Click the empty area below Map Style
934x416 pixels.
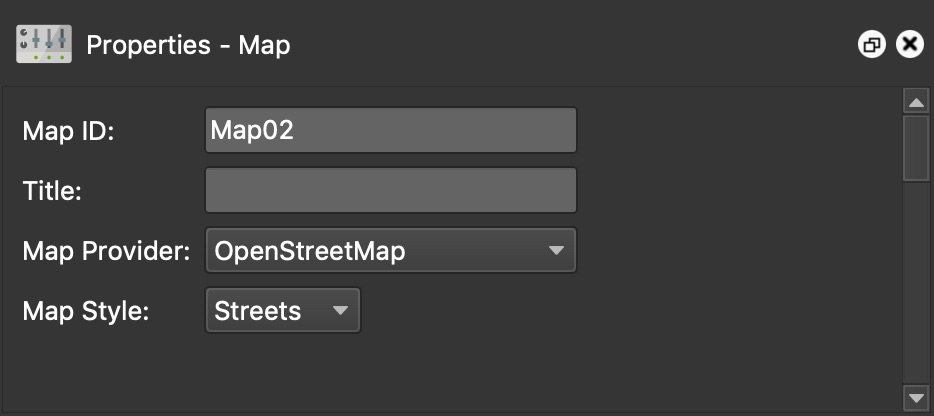[x=450, y=370]
